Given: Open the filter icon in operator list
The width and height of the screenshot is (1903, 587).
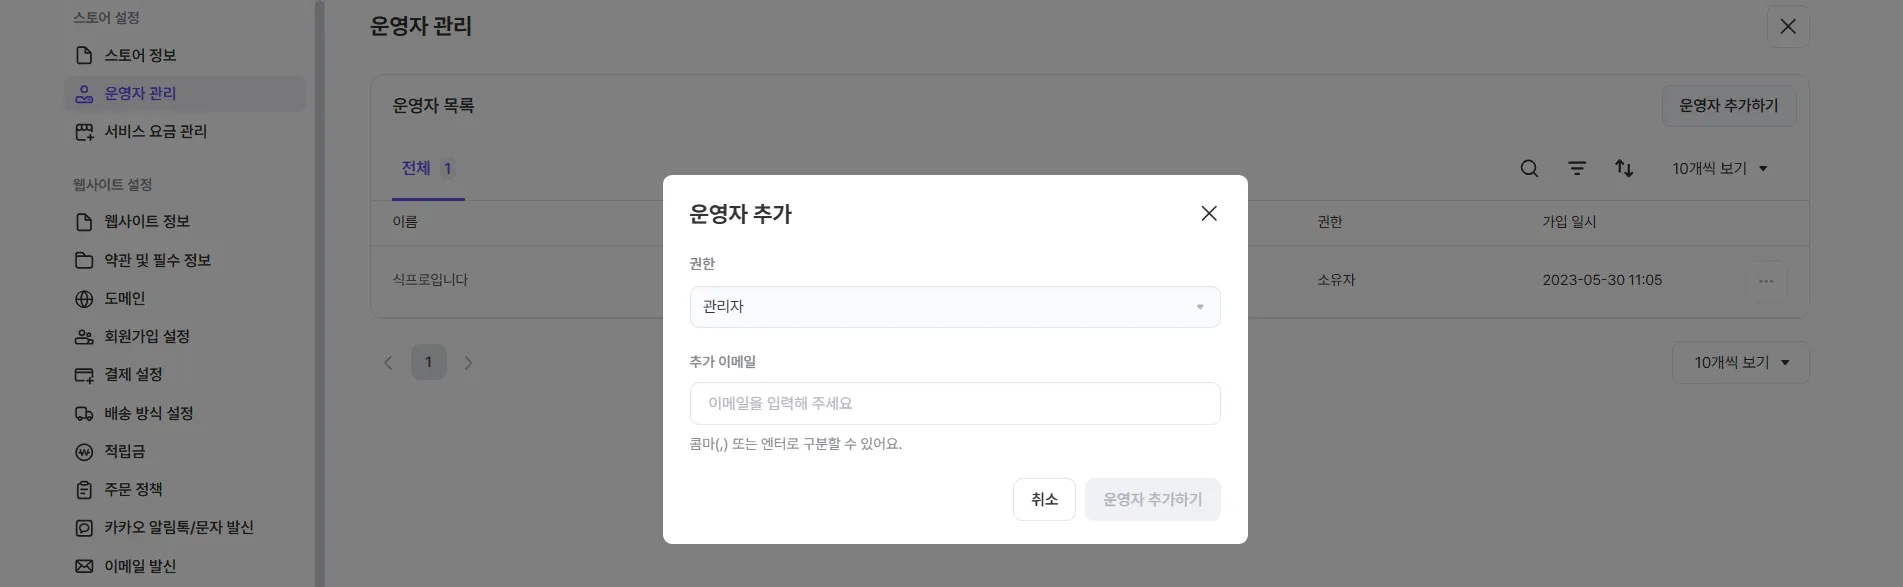Looking at the screenshot, I should tap(1577, 169).
